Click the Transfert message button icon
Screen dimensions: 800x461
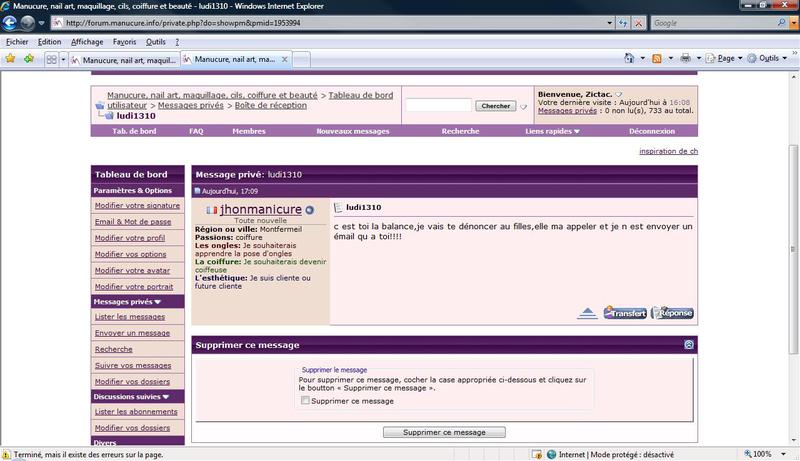(625, 313)
